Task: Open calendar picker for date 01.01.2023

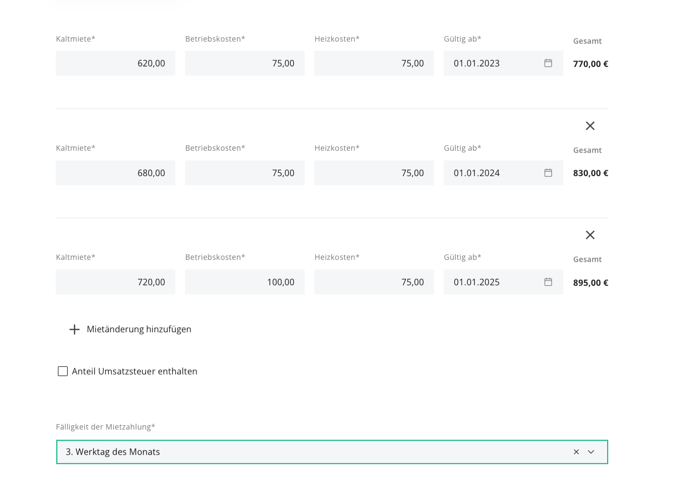Action: tap(548, 63)
